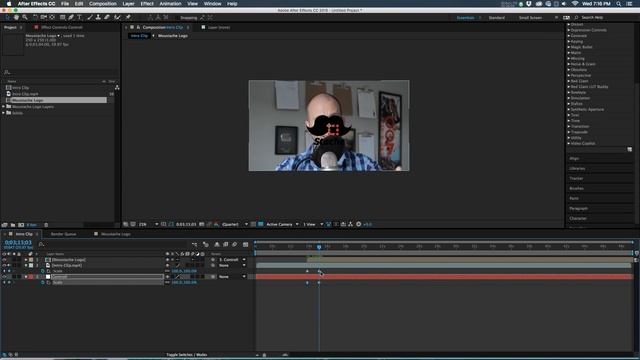This screenshot has height=360, width=640.
Task: Collapse the Intro Clip.mp4 layer properties
Action: (x=26, y=265)
